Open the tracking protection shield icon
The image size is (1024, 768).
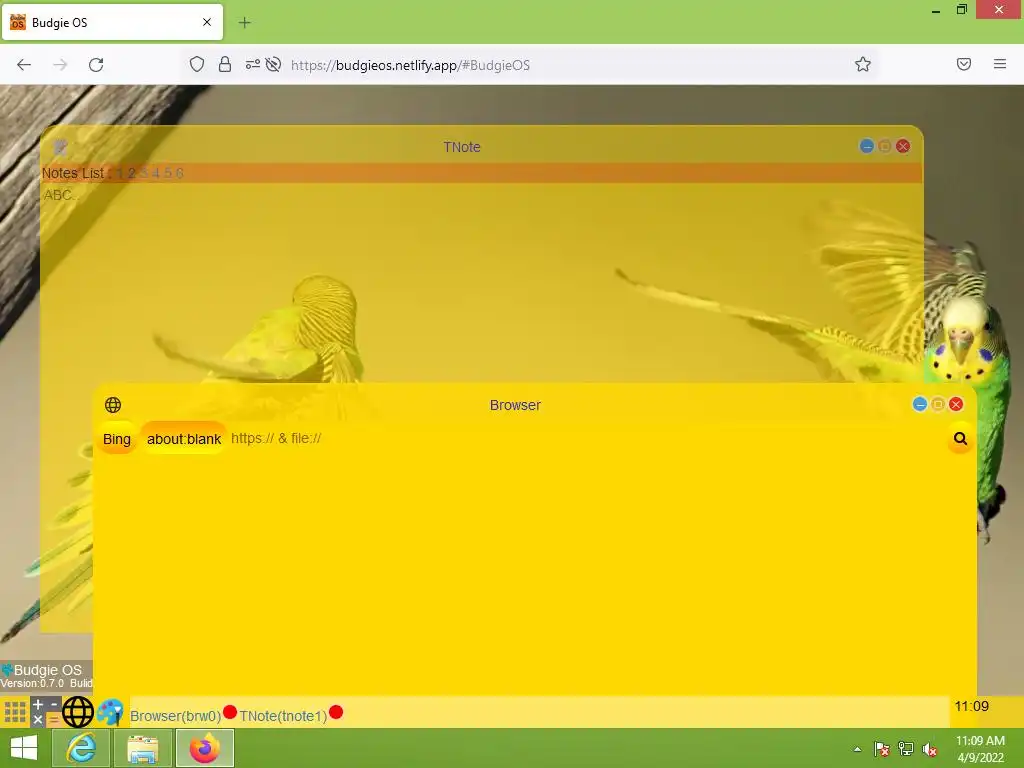pyautogui.click(x=197, y=64)
